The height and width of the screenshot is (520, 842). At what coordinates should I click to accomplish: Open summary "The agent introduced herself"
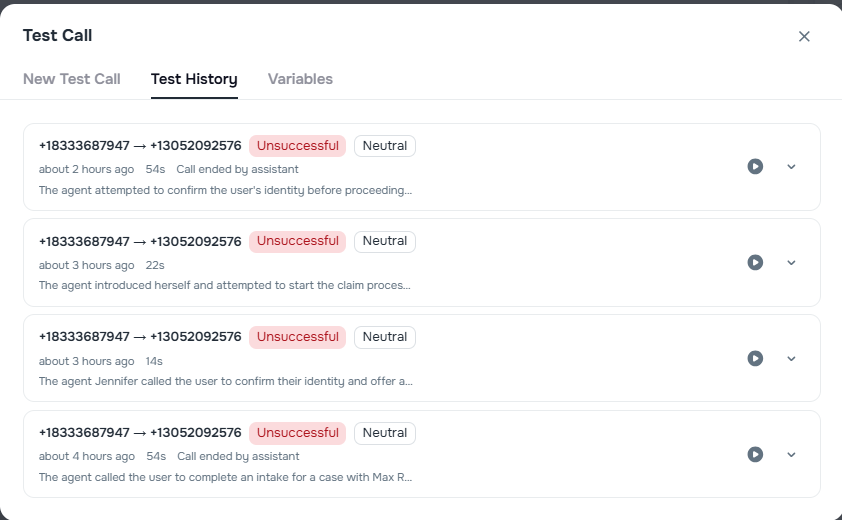point(225,285)
